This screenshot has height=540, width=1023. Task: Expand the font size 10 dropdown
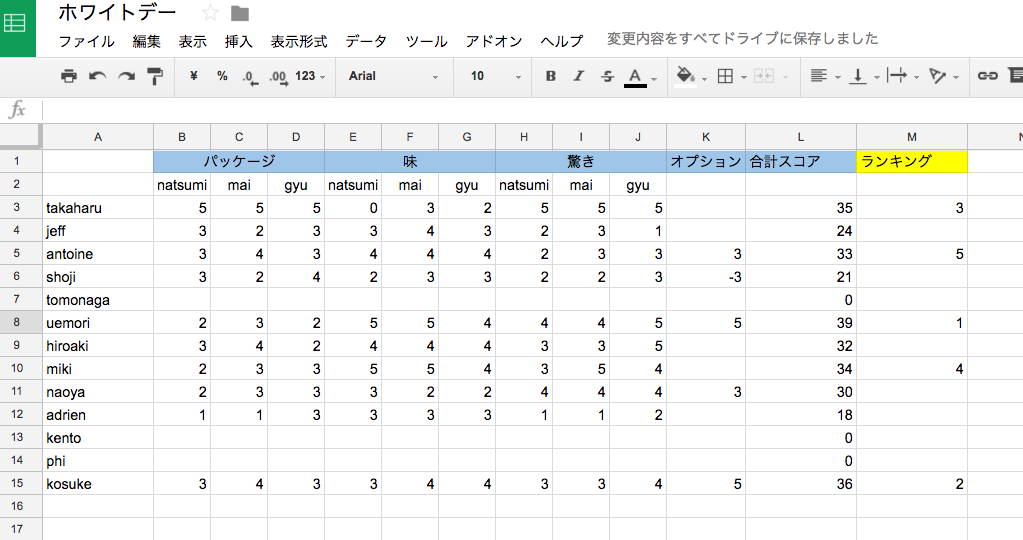pyautogui.click(x=496, y=76)
